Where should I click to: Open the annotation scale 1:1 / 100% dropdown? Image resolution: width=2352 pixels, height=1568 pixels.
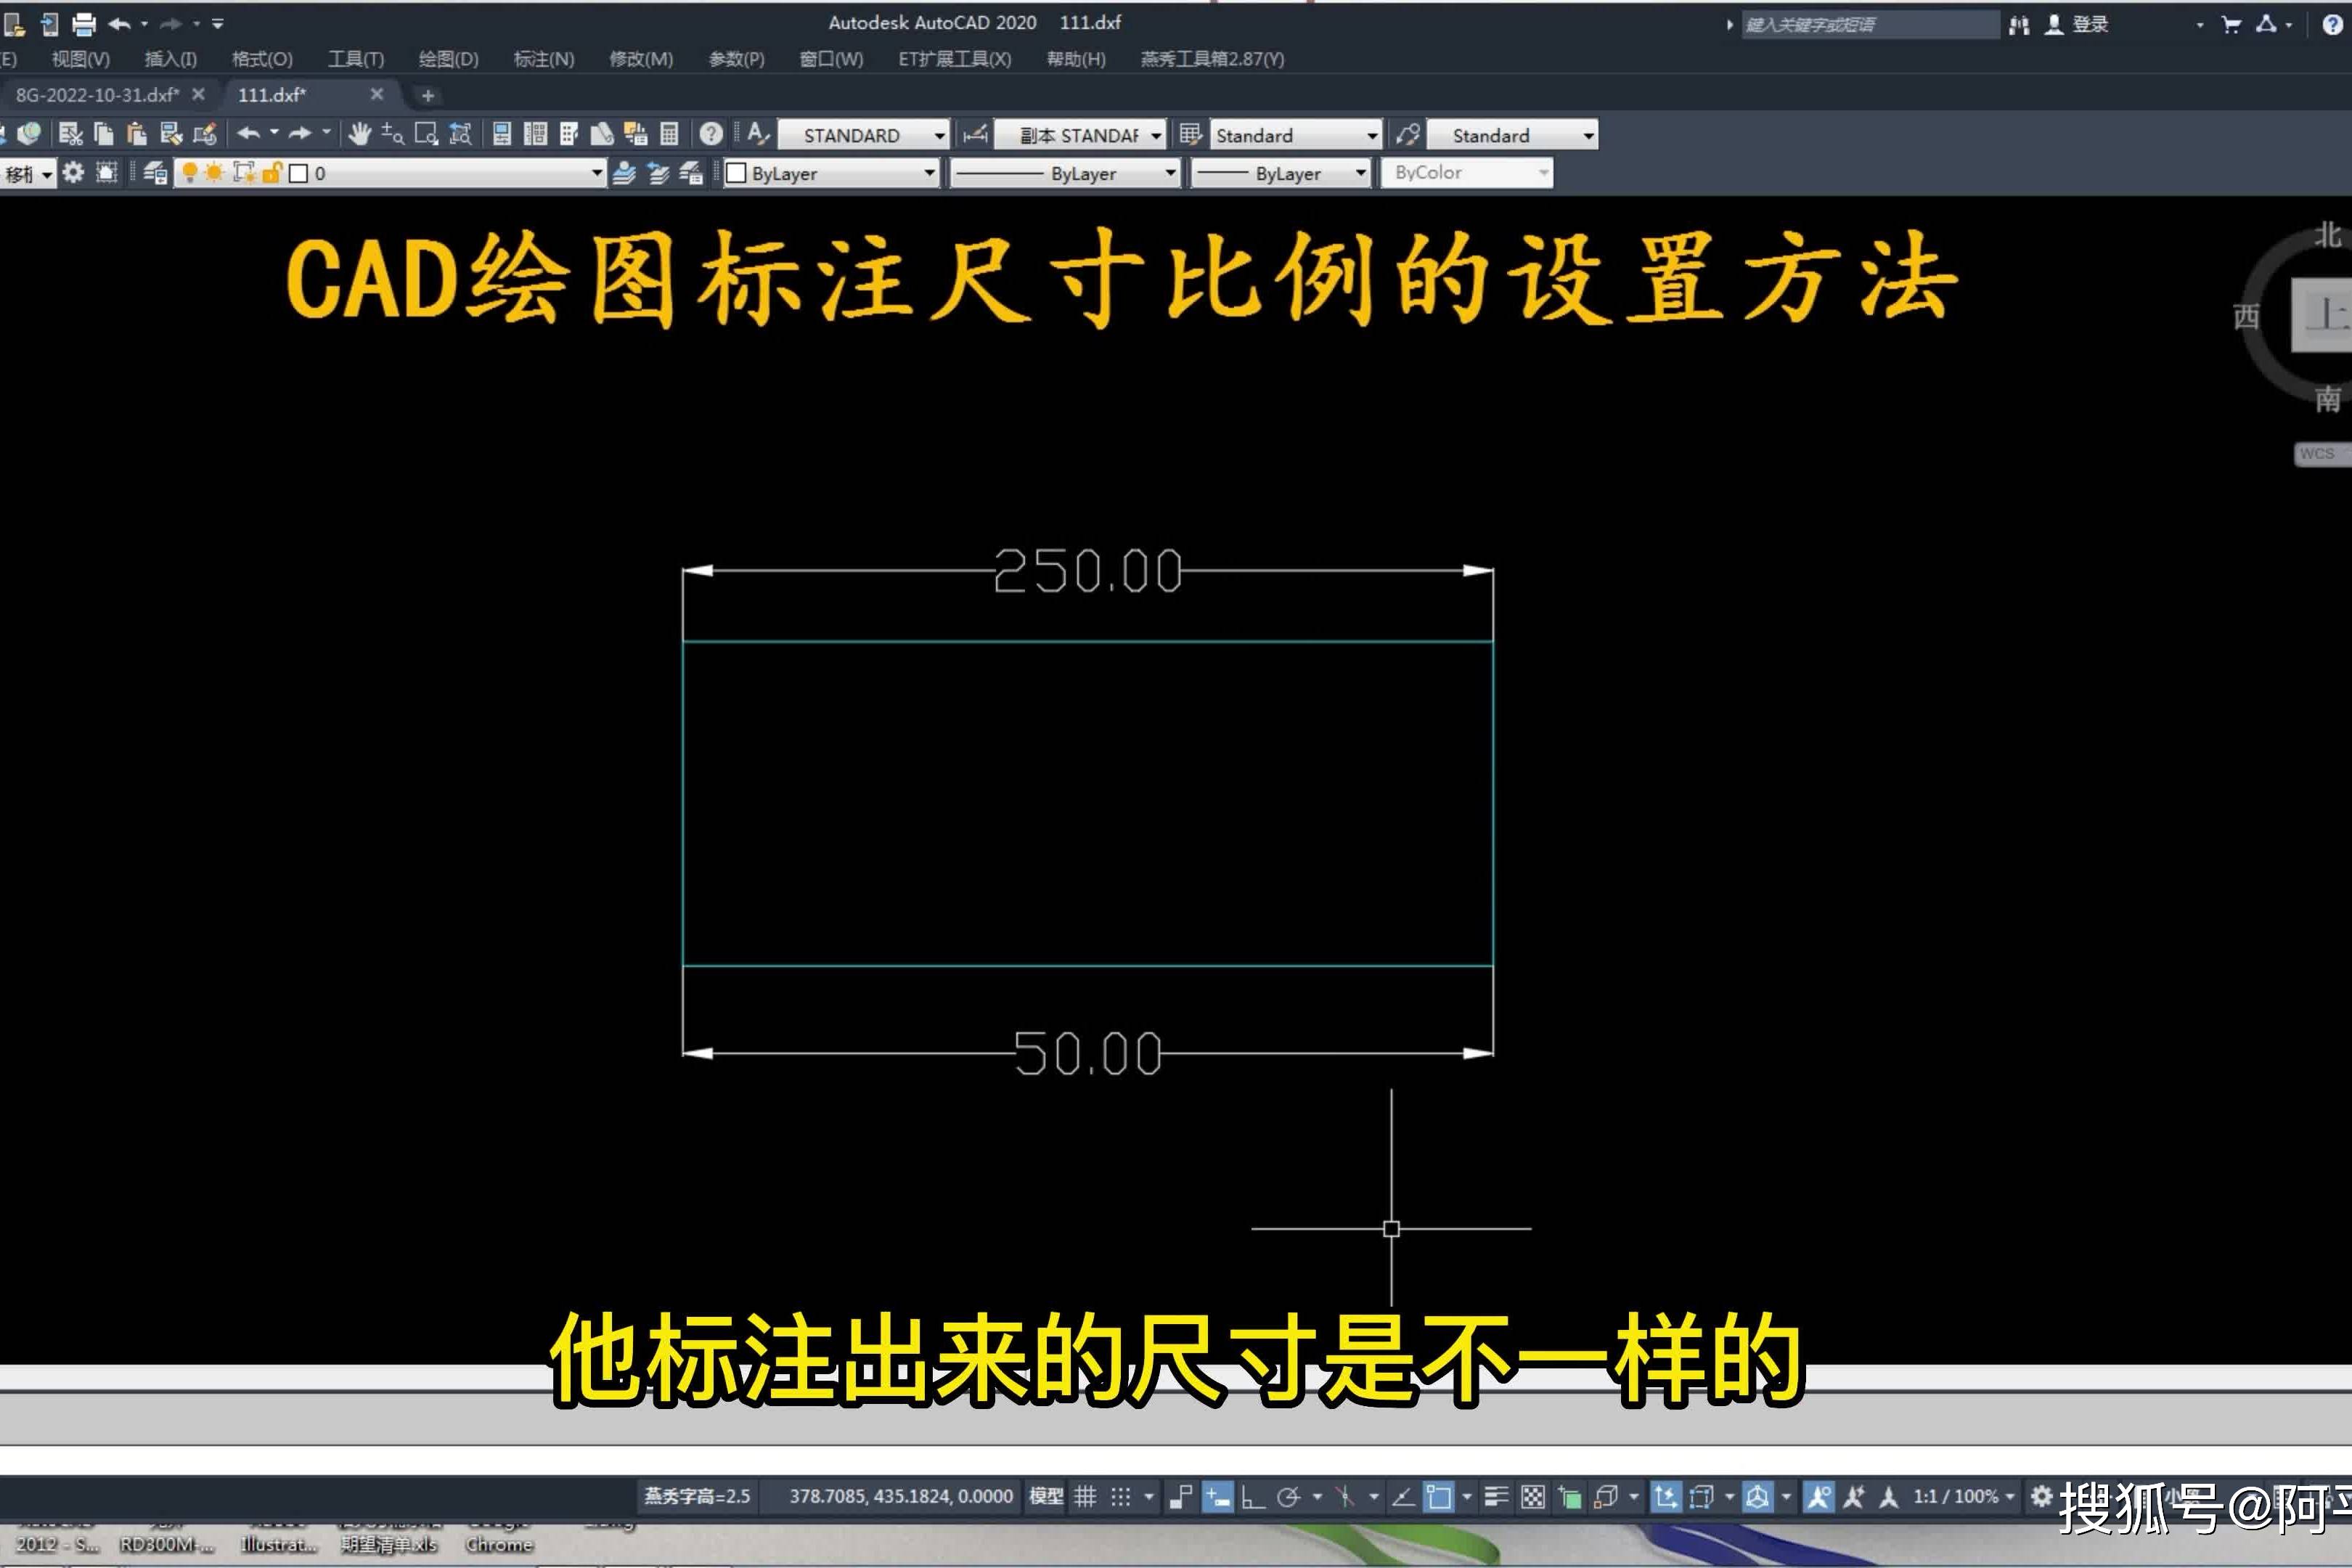1963,1497
